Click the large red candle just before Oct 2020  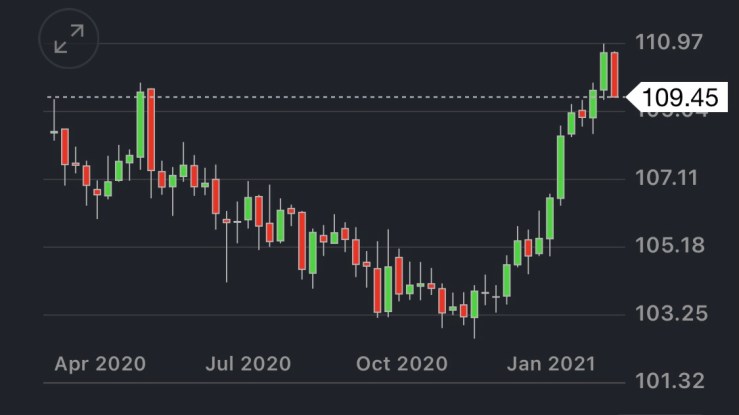coord(377,289)
